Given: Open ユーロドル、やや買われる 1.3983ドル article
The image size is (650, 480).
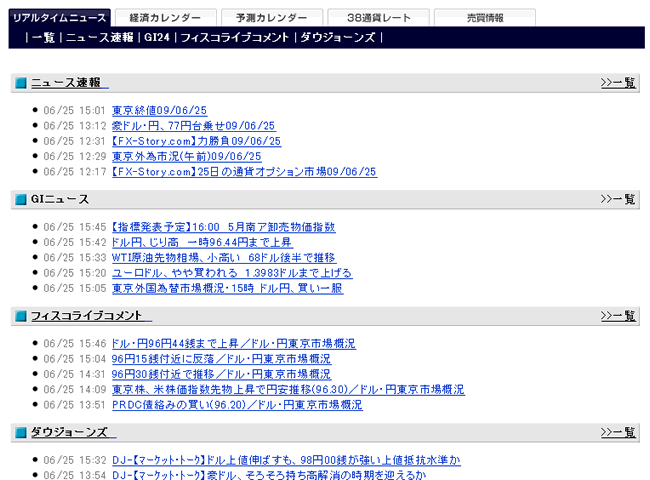Looking at the screenshot, I should (232, 273).
